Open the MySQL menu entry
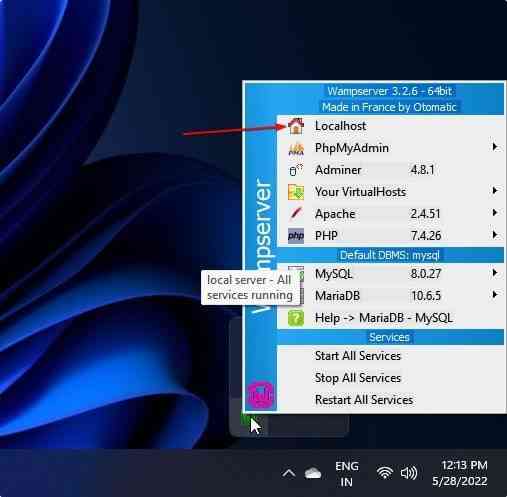Screen dimensions: 507x497 (x=390, y=274)
